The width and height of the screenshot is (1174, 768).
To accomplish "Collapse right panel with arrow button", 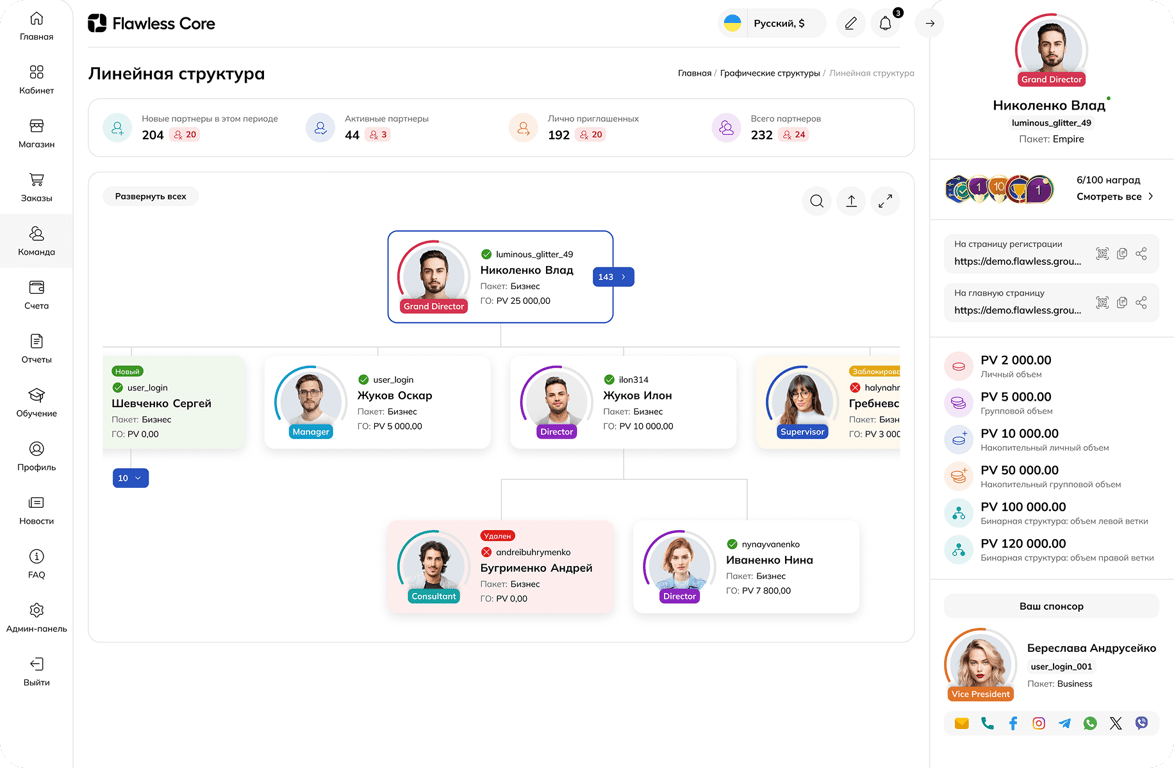I will click(x=929, y=23).
